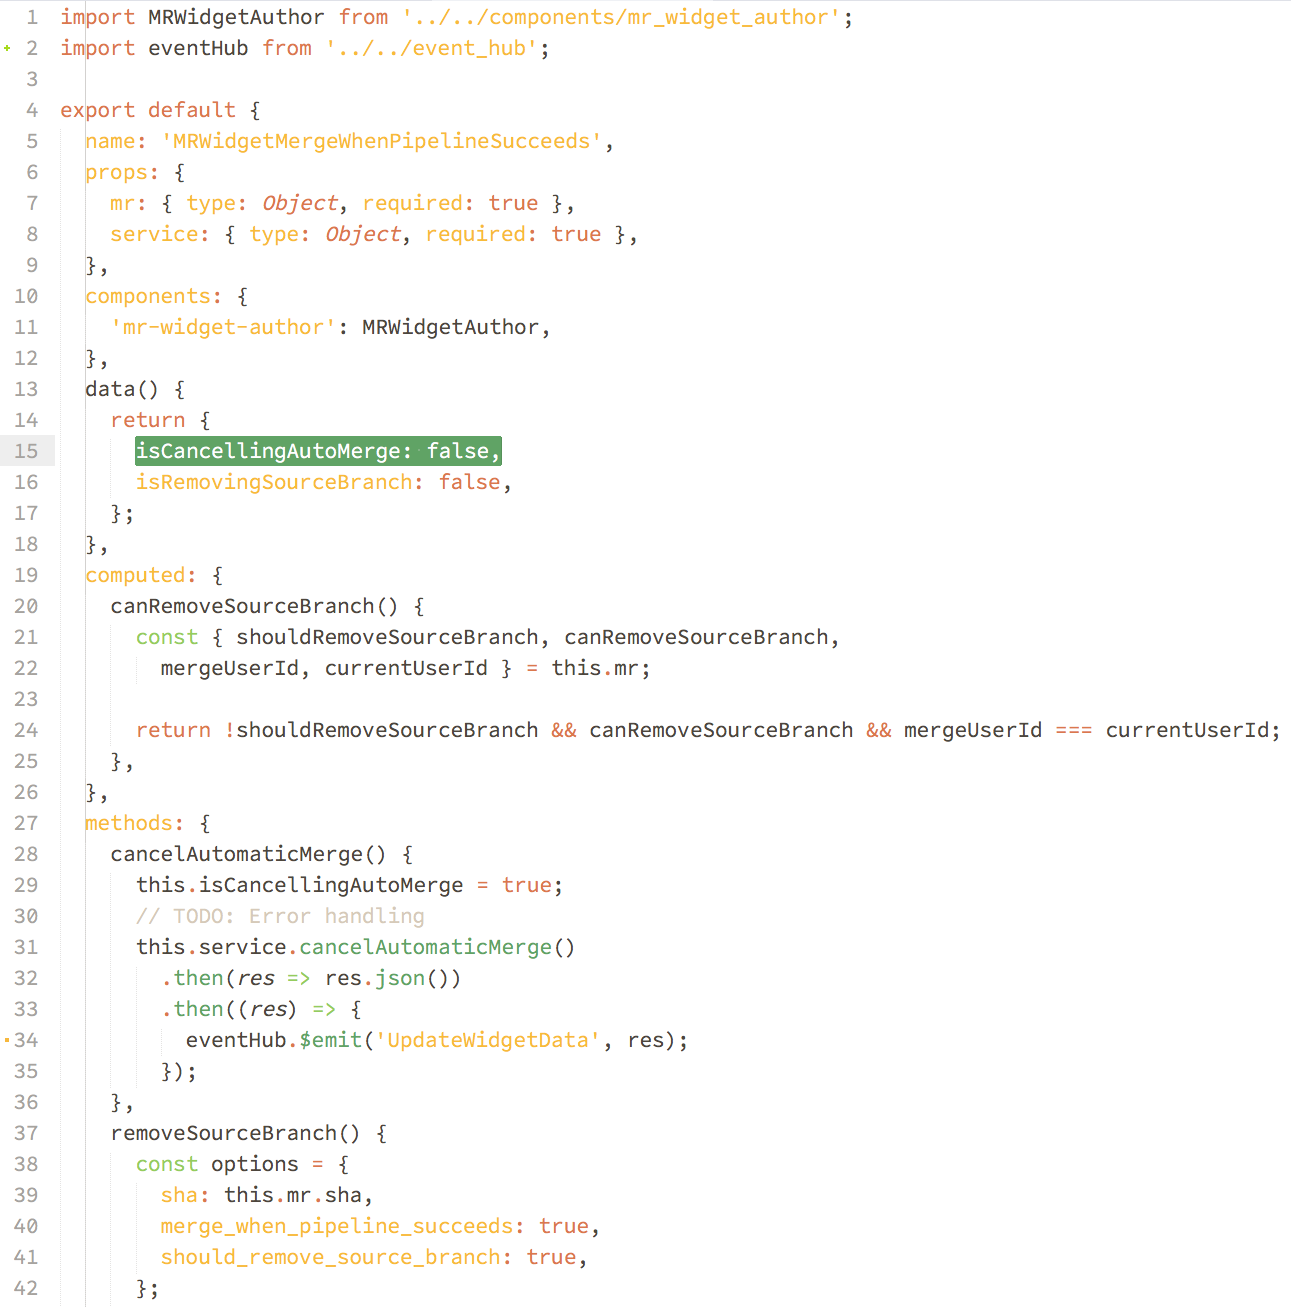Click '$emit' on line 34
The image size is (1291, 1307).
coord(330,1040)
